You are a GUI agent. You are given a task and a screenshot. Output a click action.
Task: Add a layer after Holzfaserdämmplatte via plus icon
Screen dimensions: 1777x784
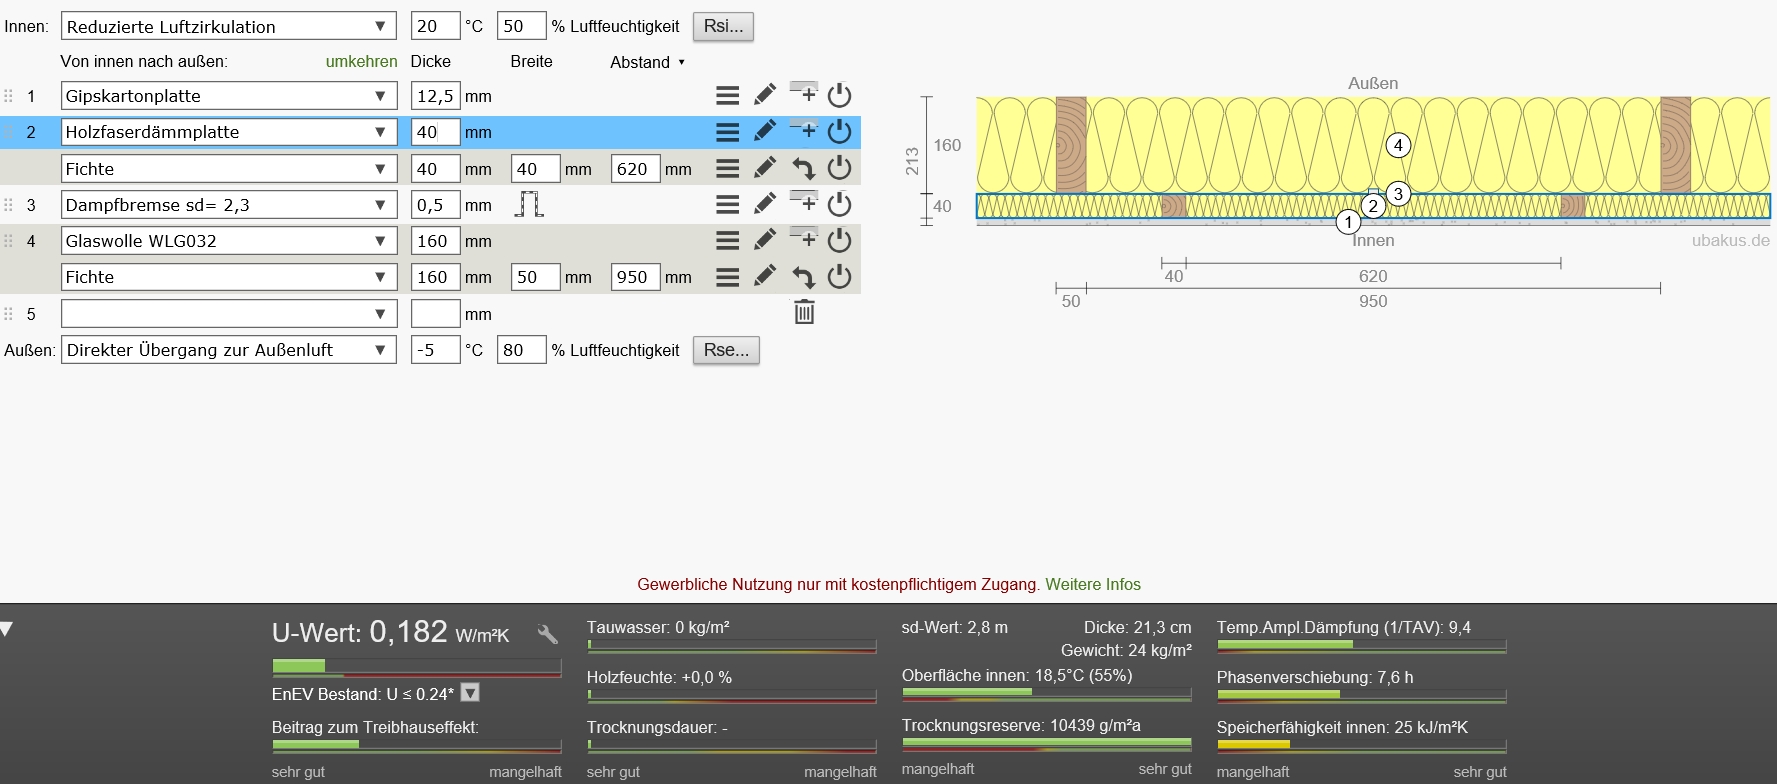point(803,130)
